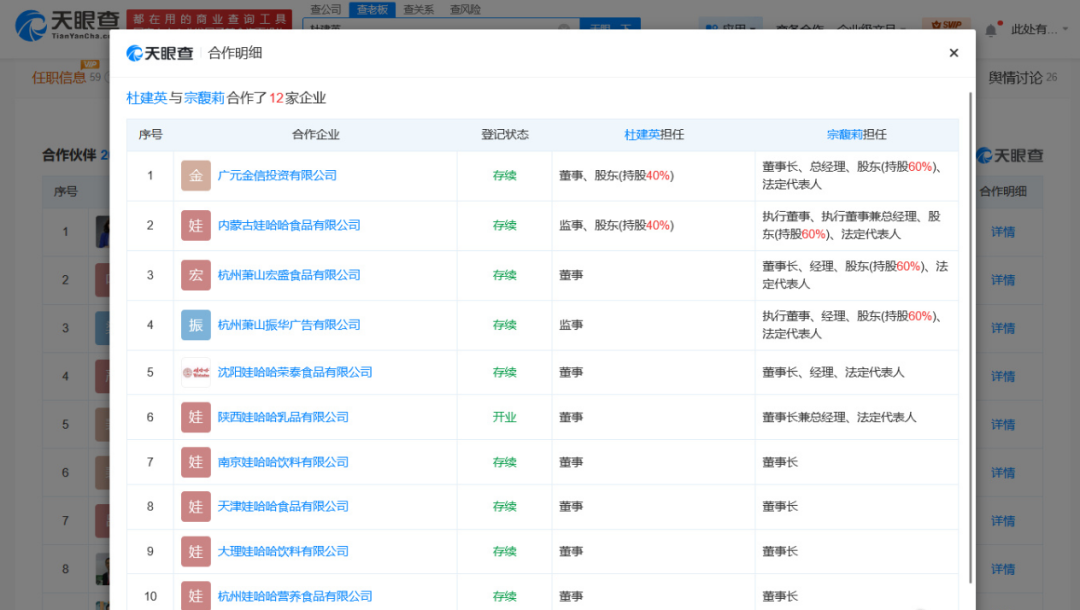The width and height of the screenshot is (1080, 610).
Task: Click 详情 link in background row 6
Action: point(1003,473)
